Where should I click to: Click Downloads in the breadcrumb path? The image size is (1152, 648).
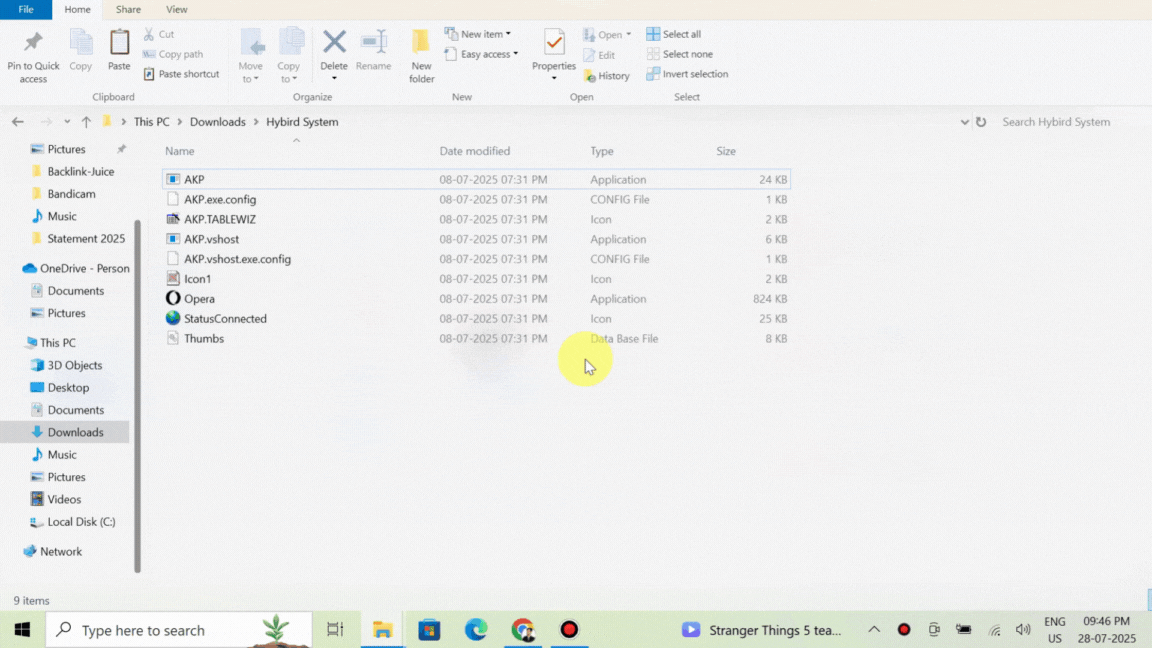(x=217, y=122)
